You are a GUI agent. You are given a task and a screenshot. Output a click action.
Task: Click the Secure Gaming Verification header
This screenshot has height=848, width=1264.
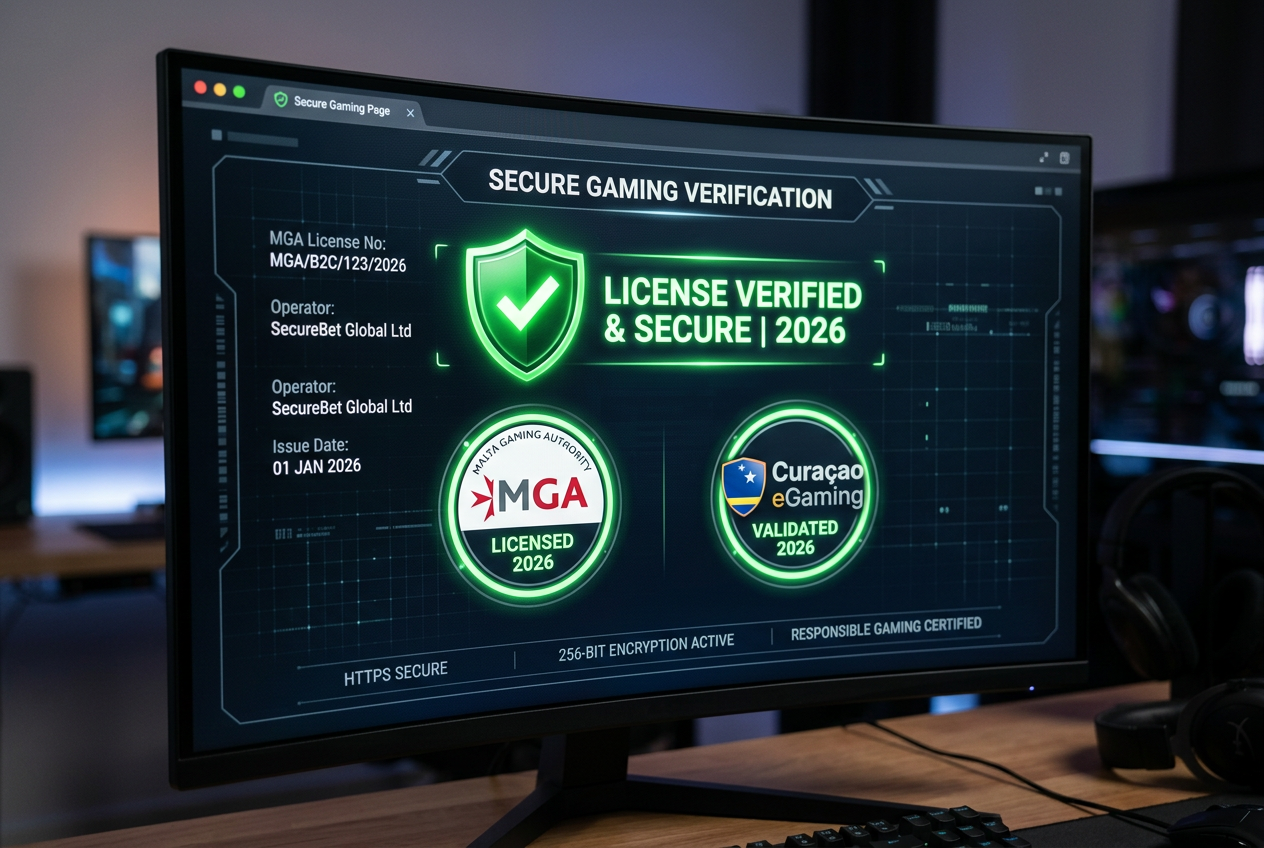[660, 187]
